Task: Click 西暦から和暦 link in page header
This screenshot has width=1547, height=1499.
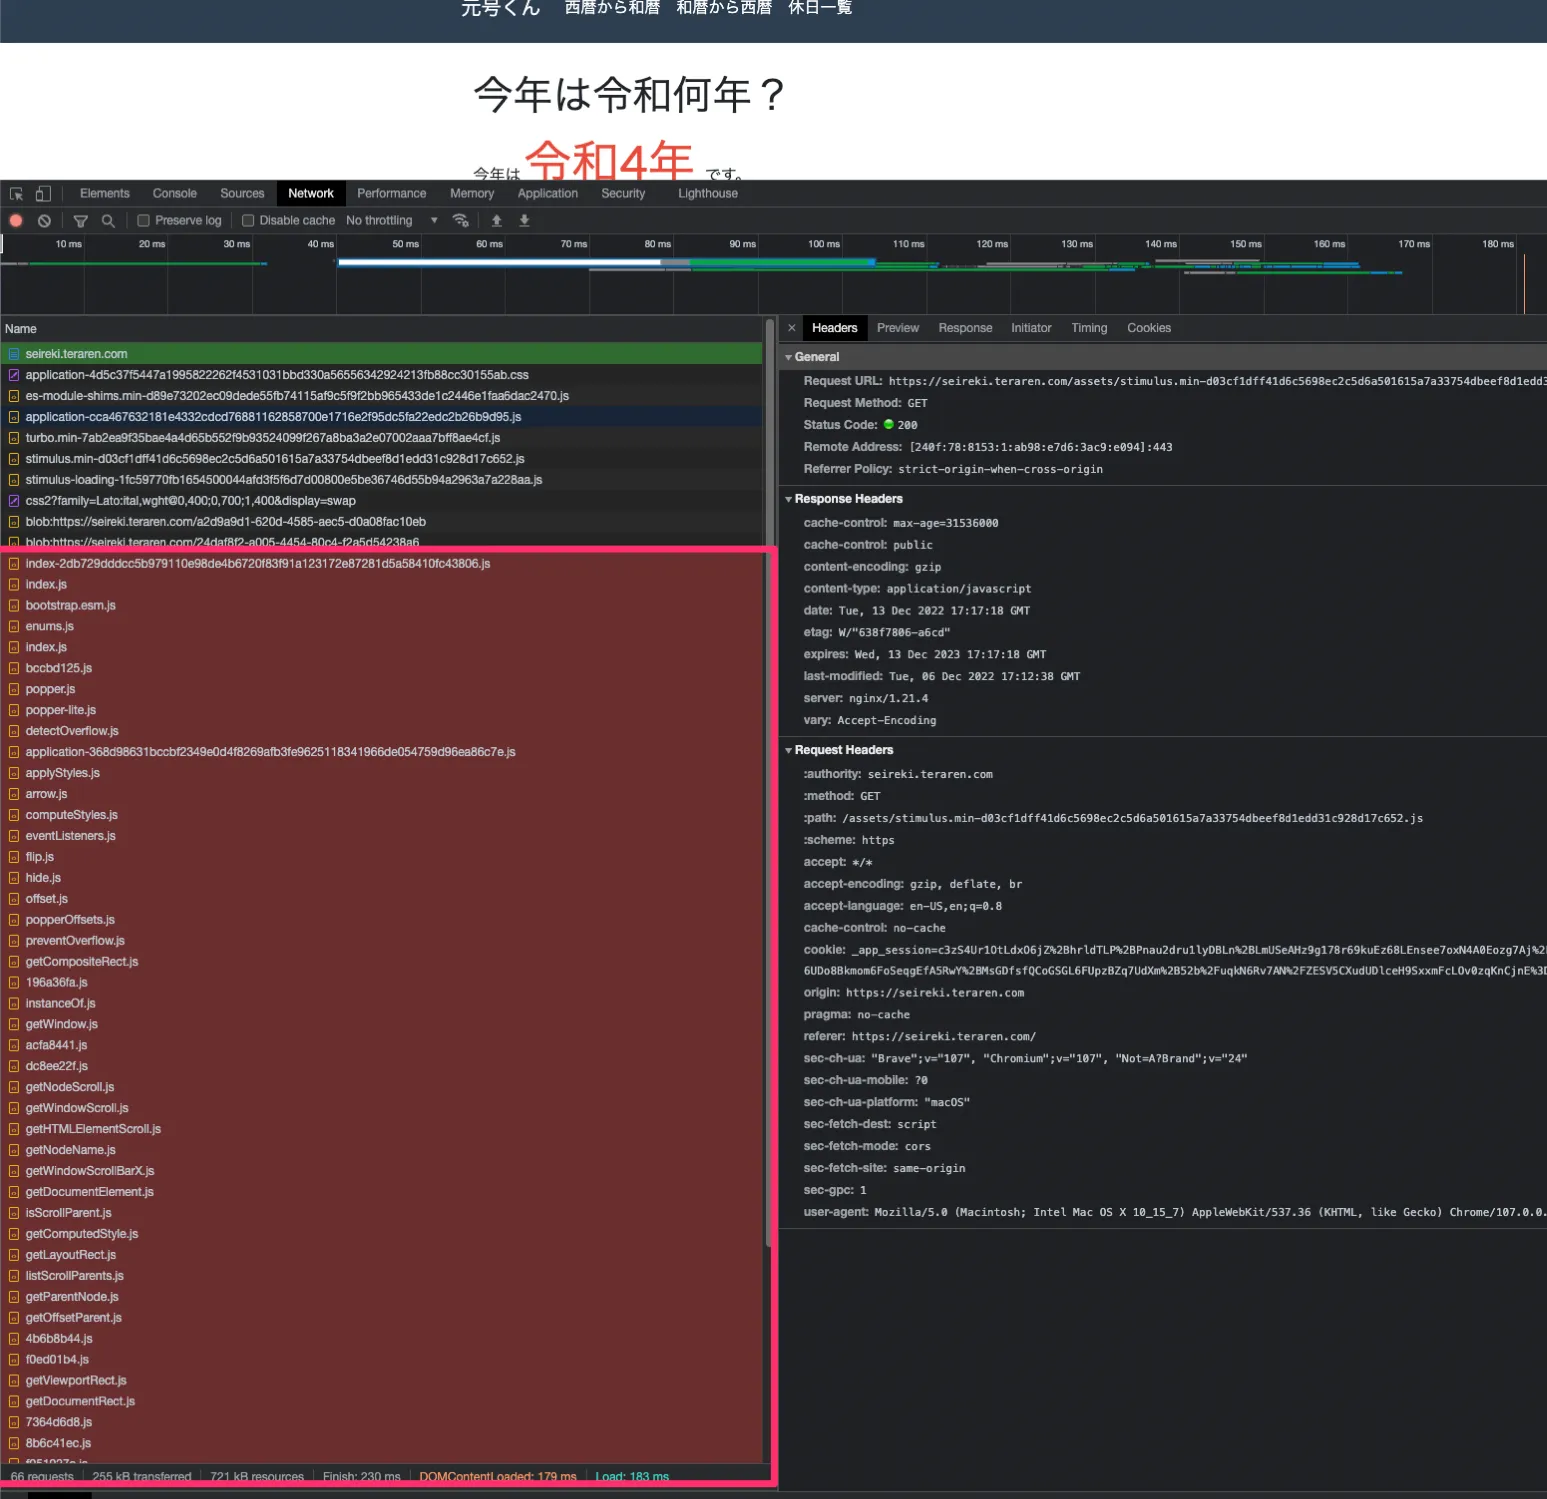Action: (612, 8)
